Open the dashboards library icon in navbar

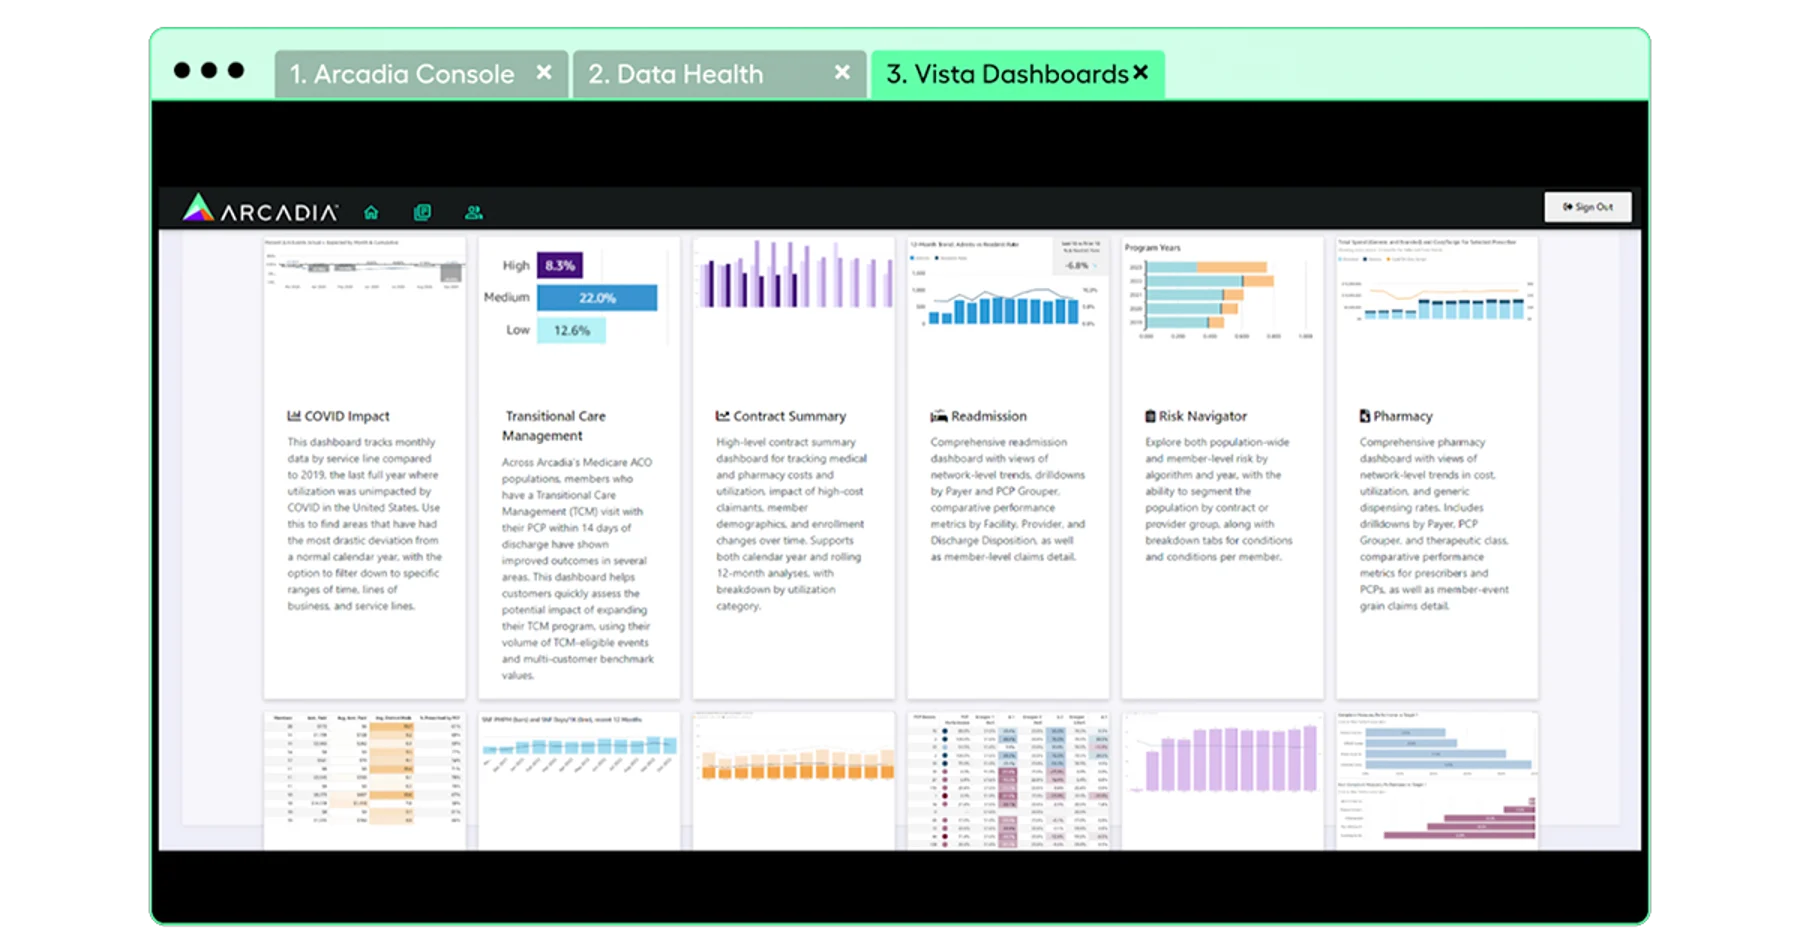(422, 212)
